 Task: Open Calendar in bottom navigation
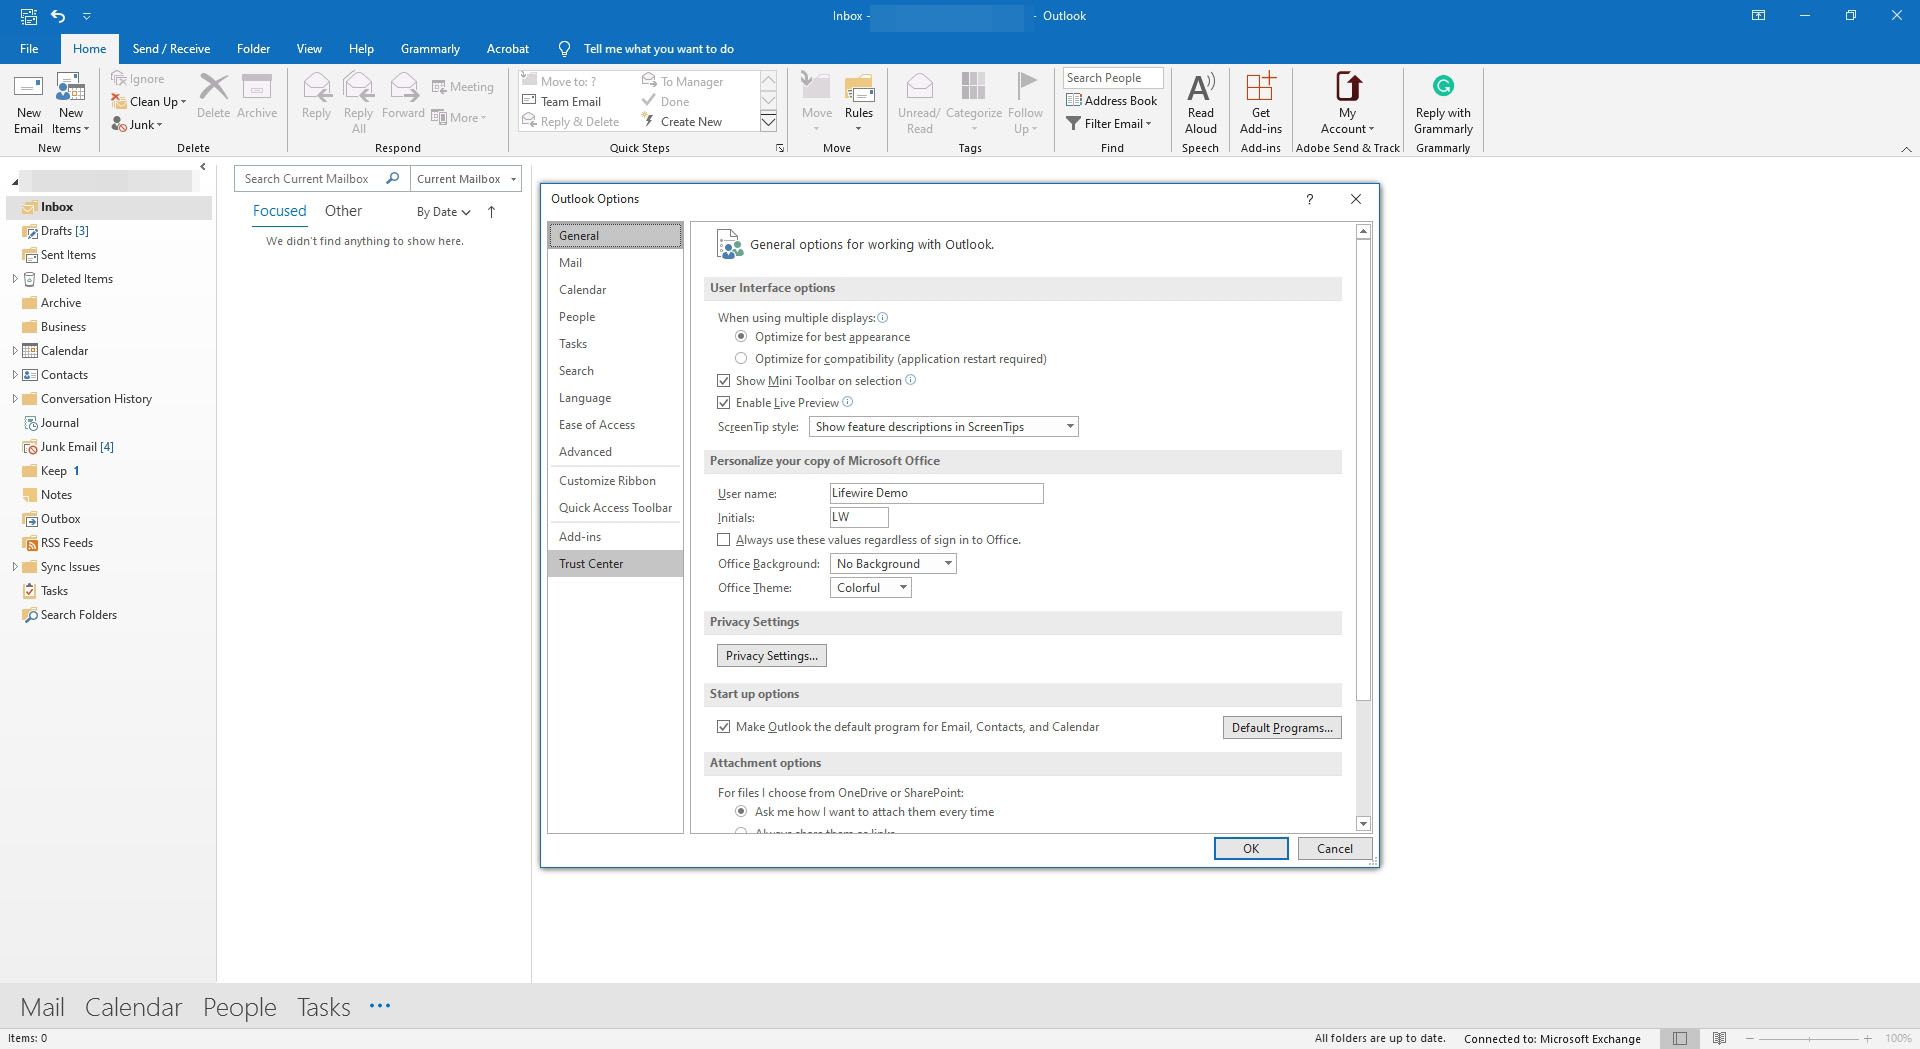(x=133, y=1007)
